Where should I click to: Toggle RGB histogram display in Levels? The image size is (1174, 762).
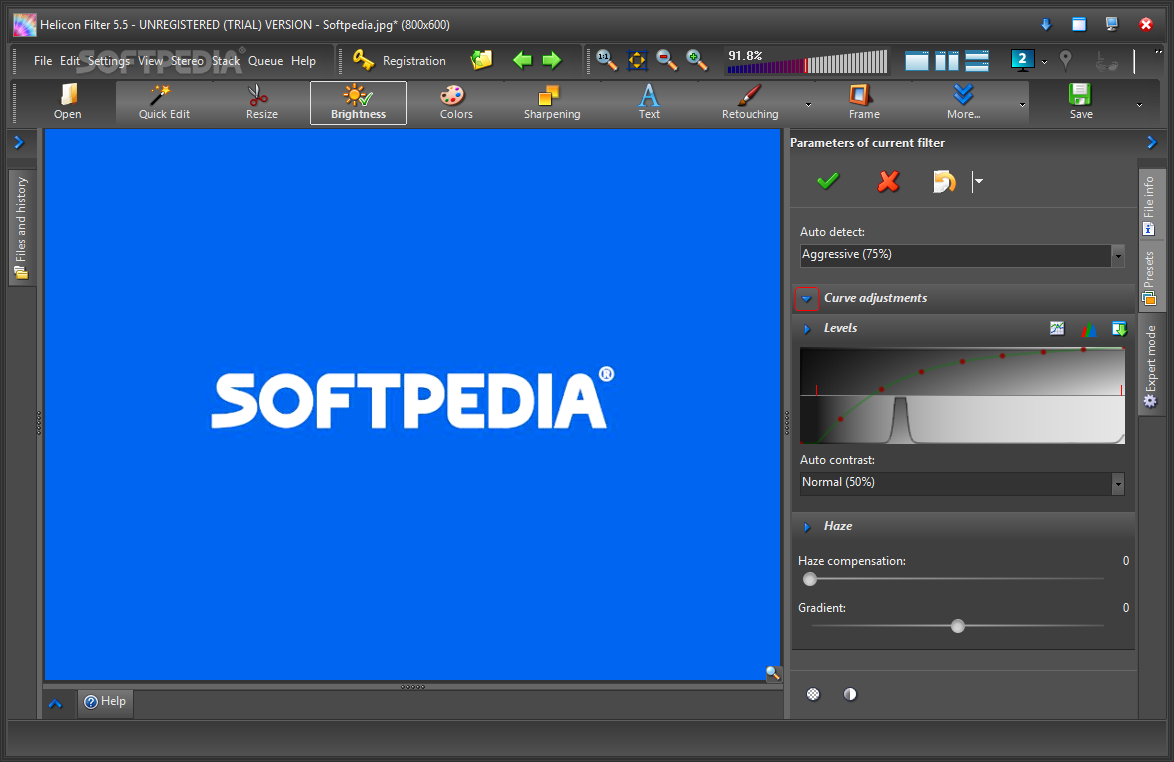pyautogui.click(x=1089, y=328)
